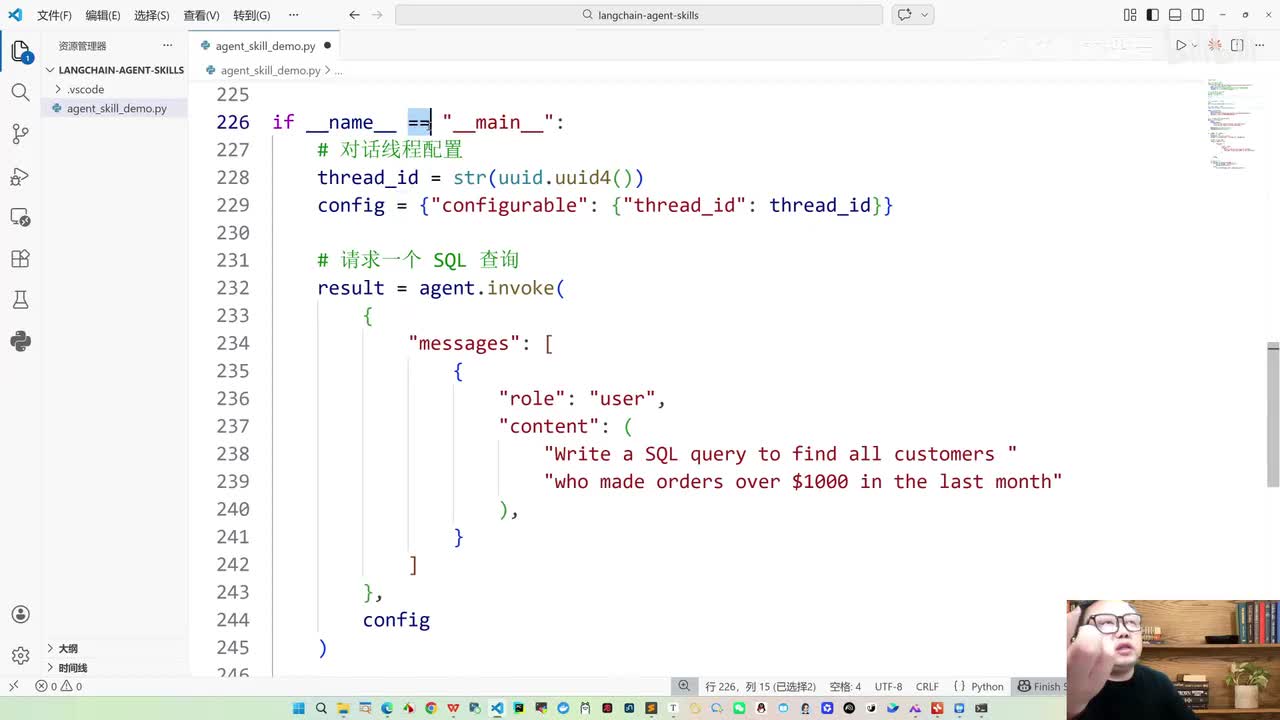Click the thread_id assignment on line 228
The height and width of the screenshot is (720, 1280).
[481, 177]
